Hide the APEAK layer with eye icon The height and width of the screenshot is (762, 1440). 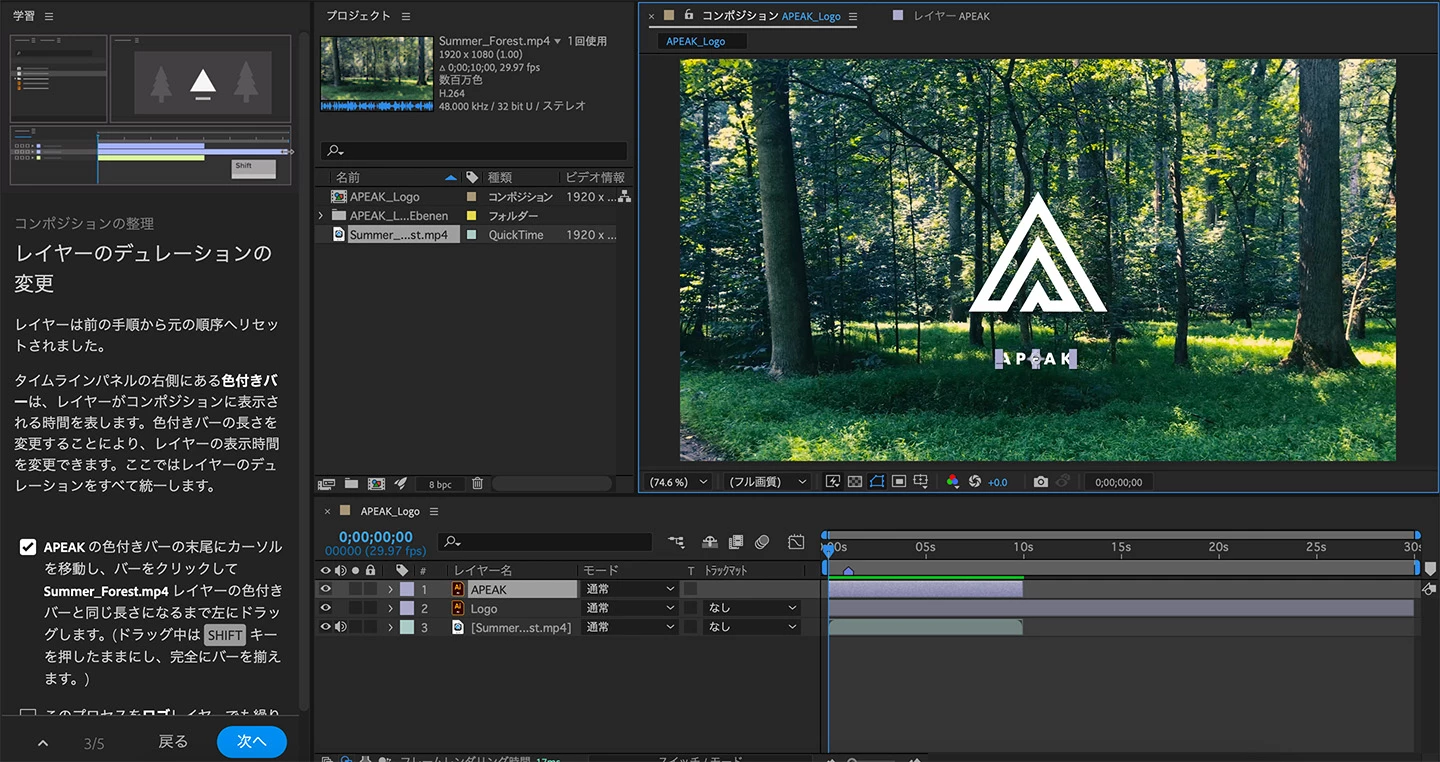point(325,589)
